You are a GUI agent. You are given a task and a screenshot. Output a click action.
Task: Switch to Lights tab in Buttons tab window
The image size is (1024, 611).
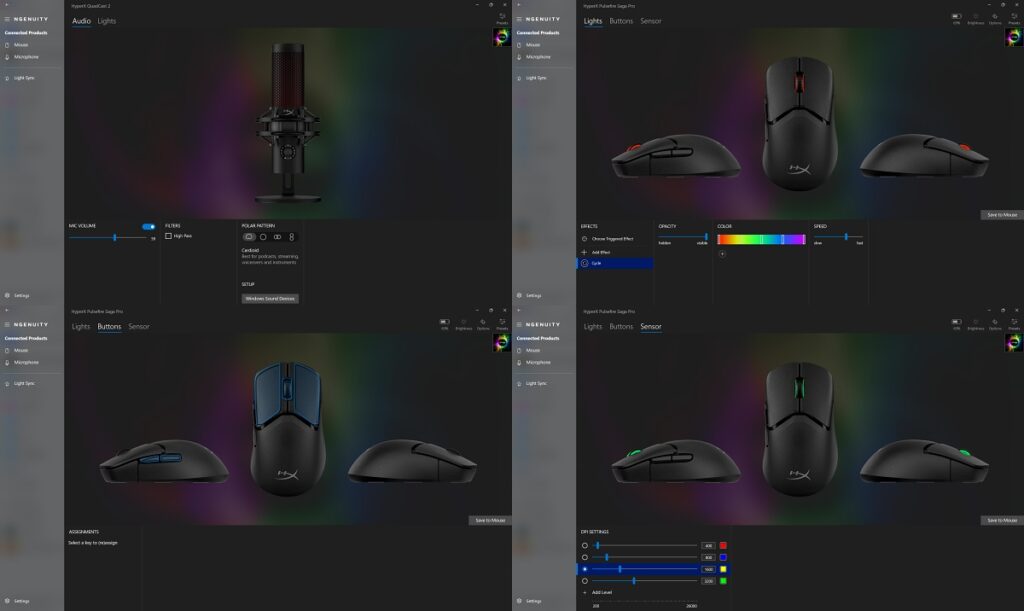tap(81, 326)
